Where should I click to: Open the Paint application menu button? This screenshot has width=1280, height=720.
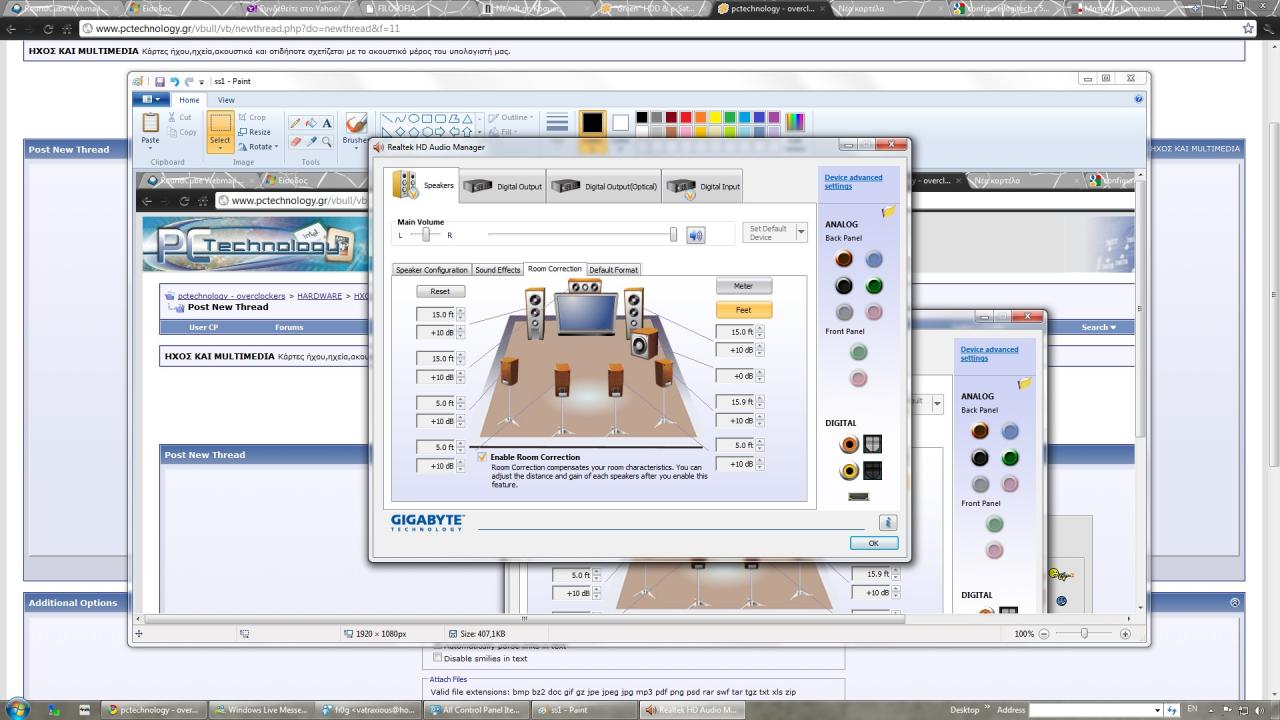click(x=152, y=99)
